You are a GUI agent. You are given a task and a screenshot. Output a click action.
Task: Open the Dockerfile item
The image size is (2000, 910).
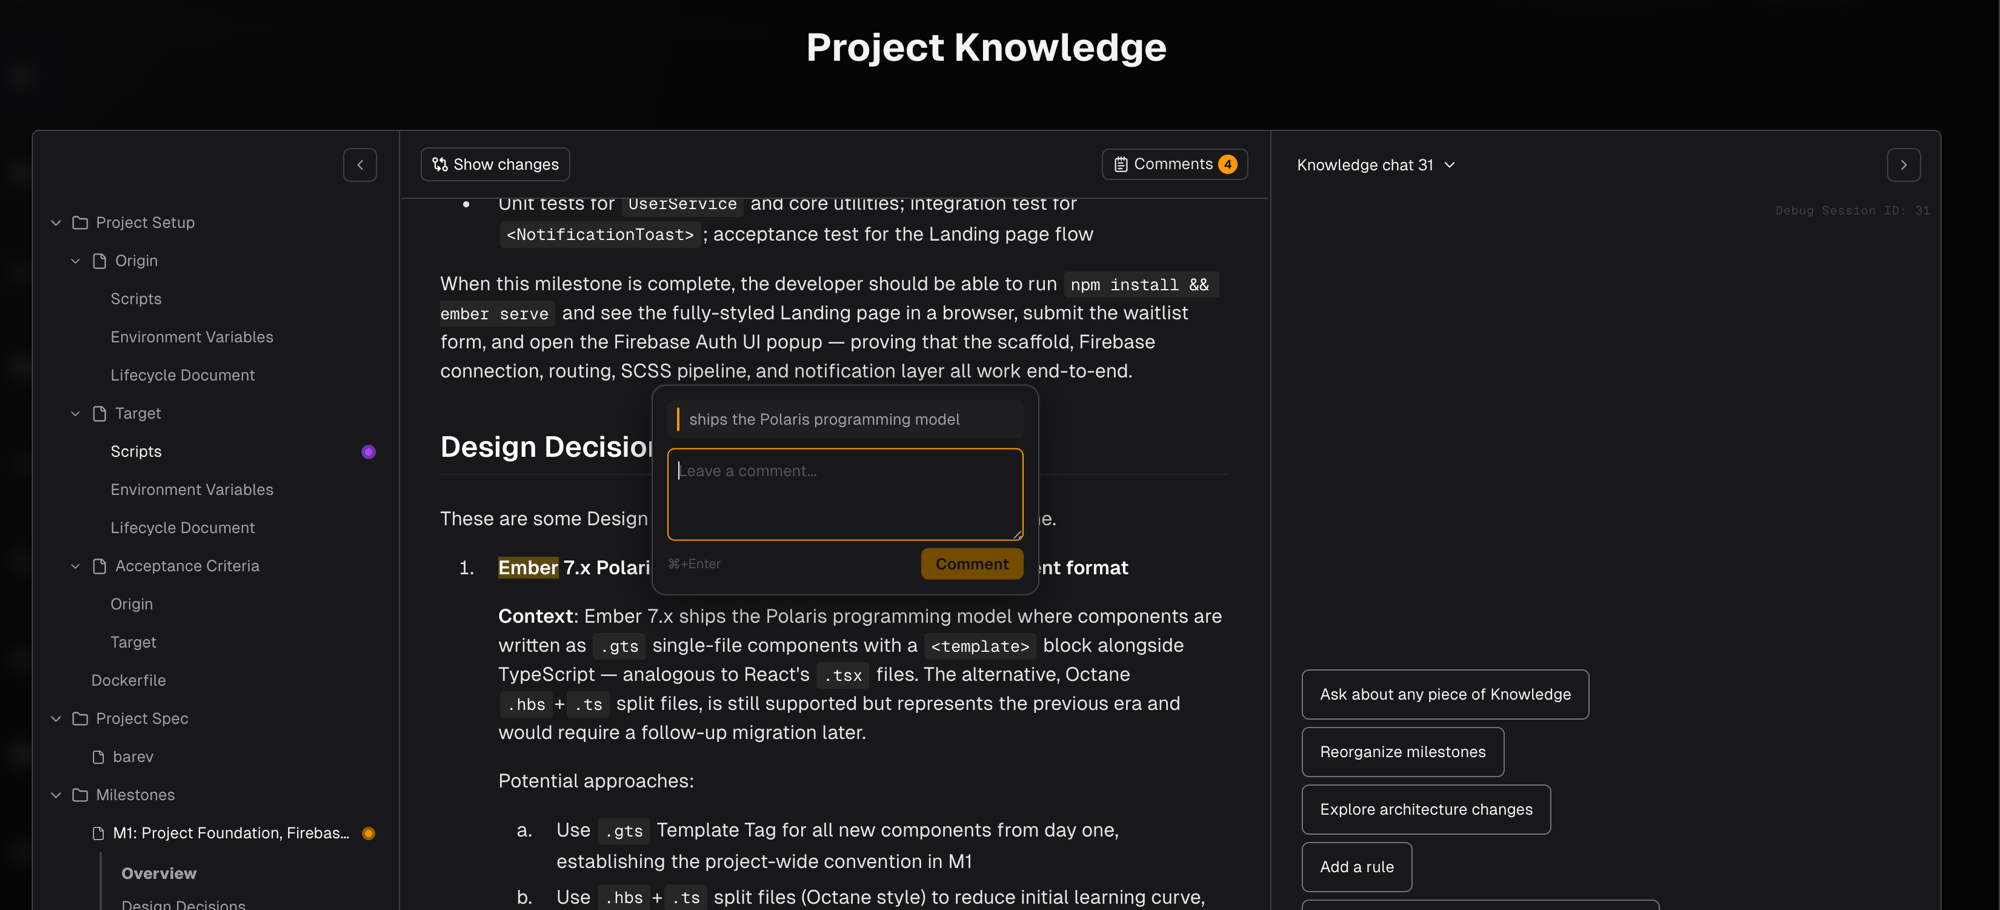[128, 681]
